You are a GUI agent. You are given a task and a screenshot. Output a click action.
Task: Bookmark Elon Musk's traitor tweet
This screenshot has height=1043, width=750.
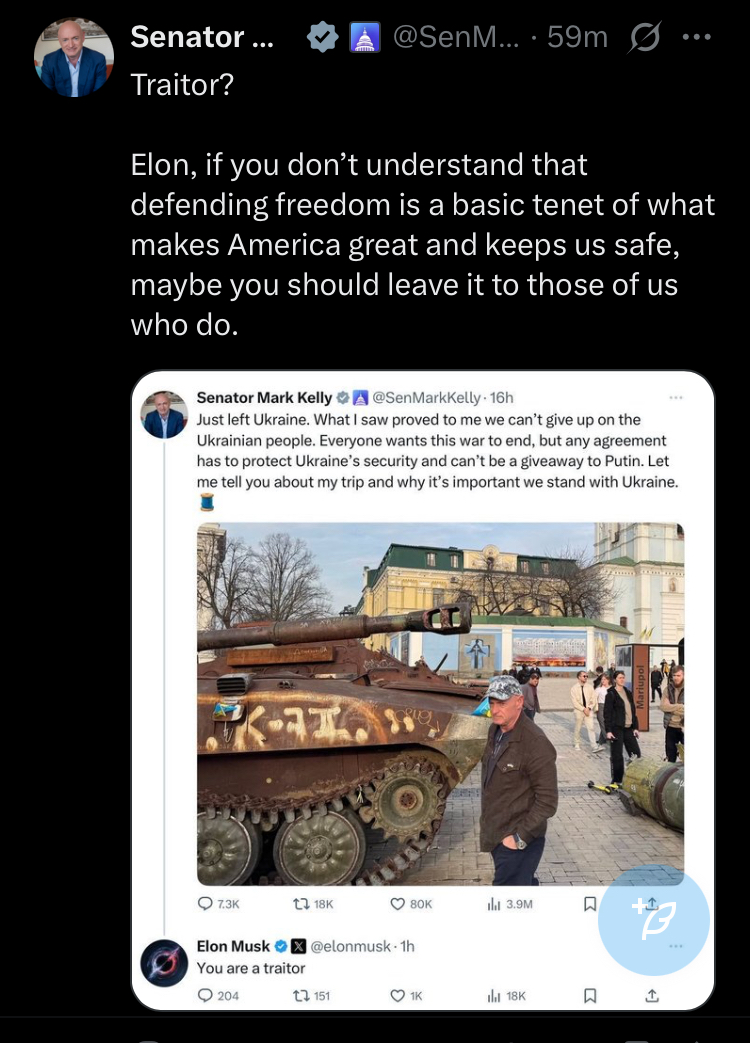(590, 995)
